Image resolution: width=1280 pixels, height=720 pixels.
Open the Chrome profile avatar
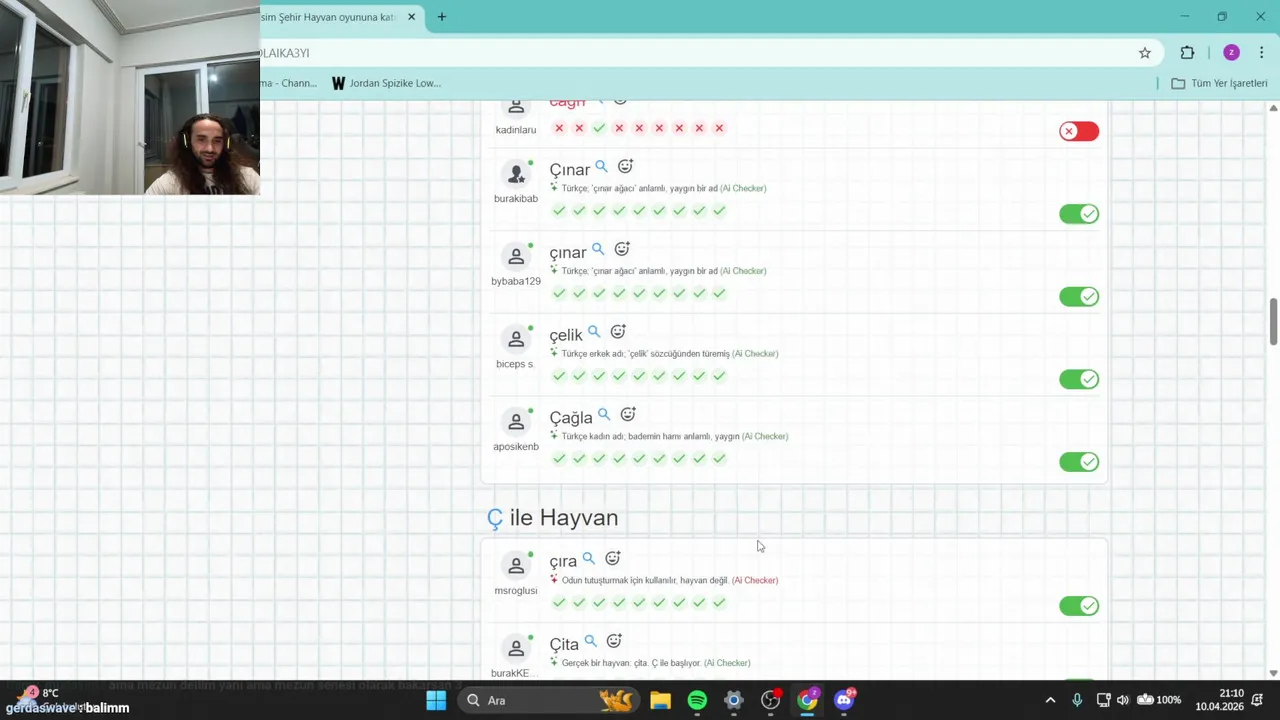[1231, 53]
